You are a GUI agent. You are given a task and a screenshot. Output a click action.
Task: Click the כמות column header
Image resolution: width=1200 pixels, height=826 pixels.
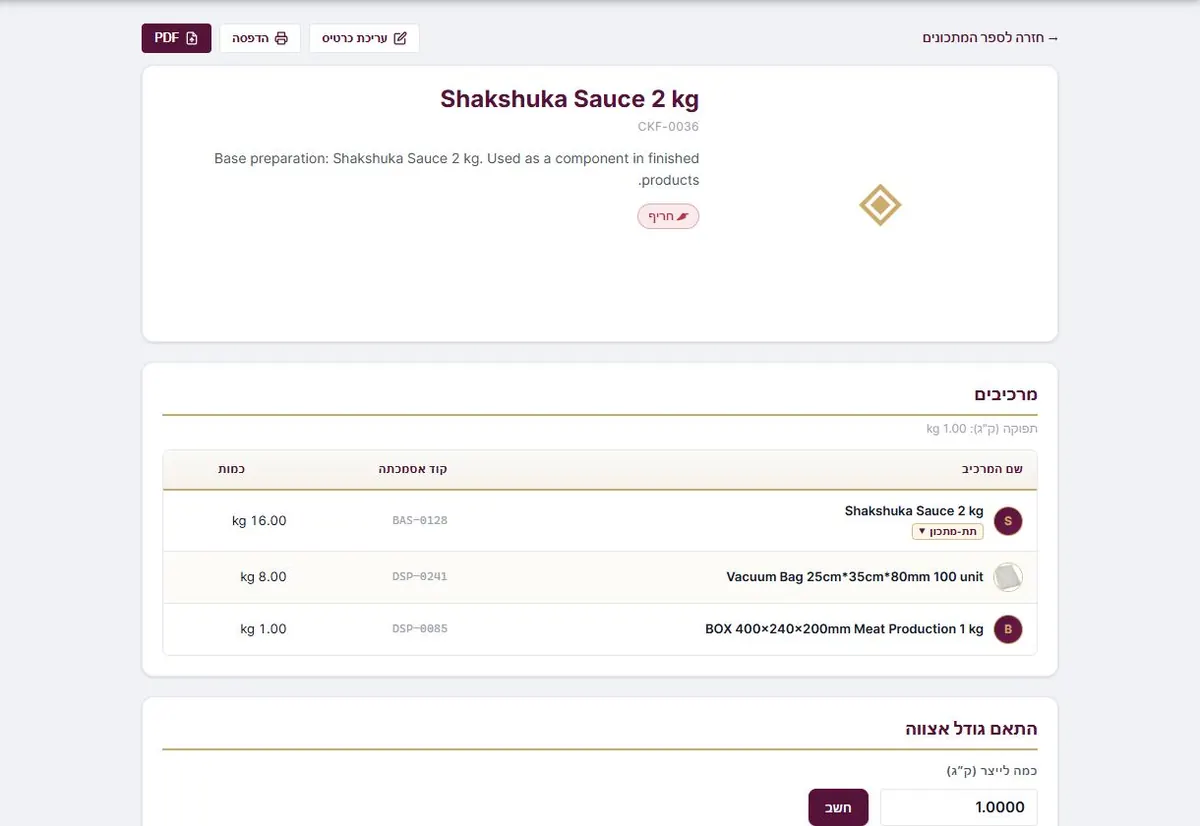[232, 469]
